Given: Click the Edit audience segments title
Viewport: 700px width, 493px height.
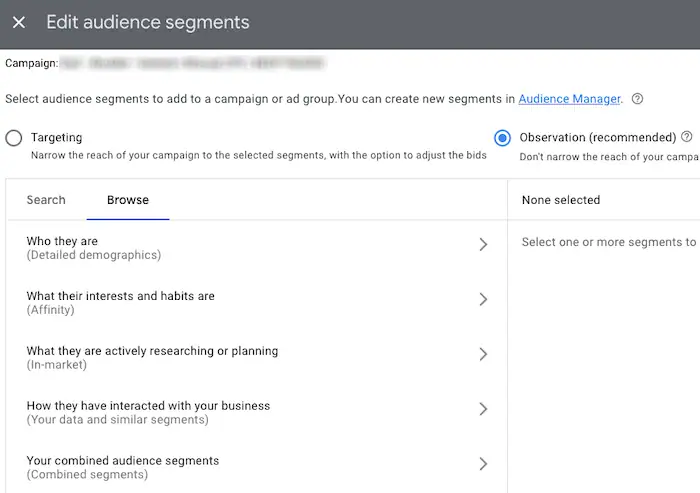Looking at the screenshot, I should tap(148, 22).
